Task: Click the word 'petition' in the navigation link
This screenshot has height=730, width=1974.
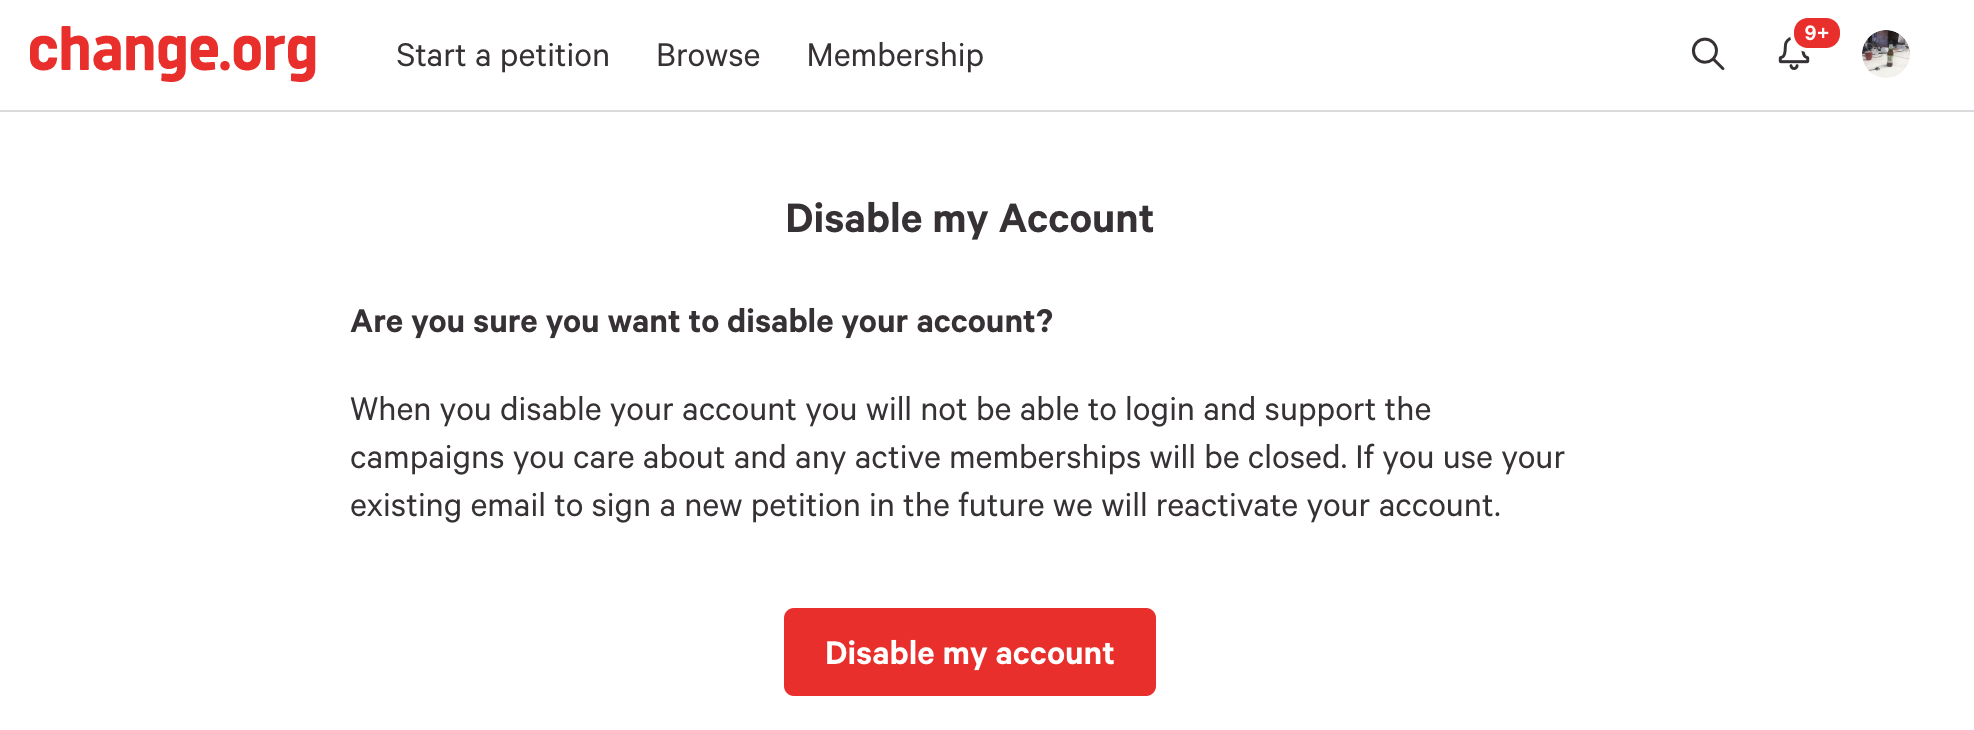Action: pyautogui.click(x=555, y=56)
